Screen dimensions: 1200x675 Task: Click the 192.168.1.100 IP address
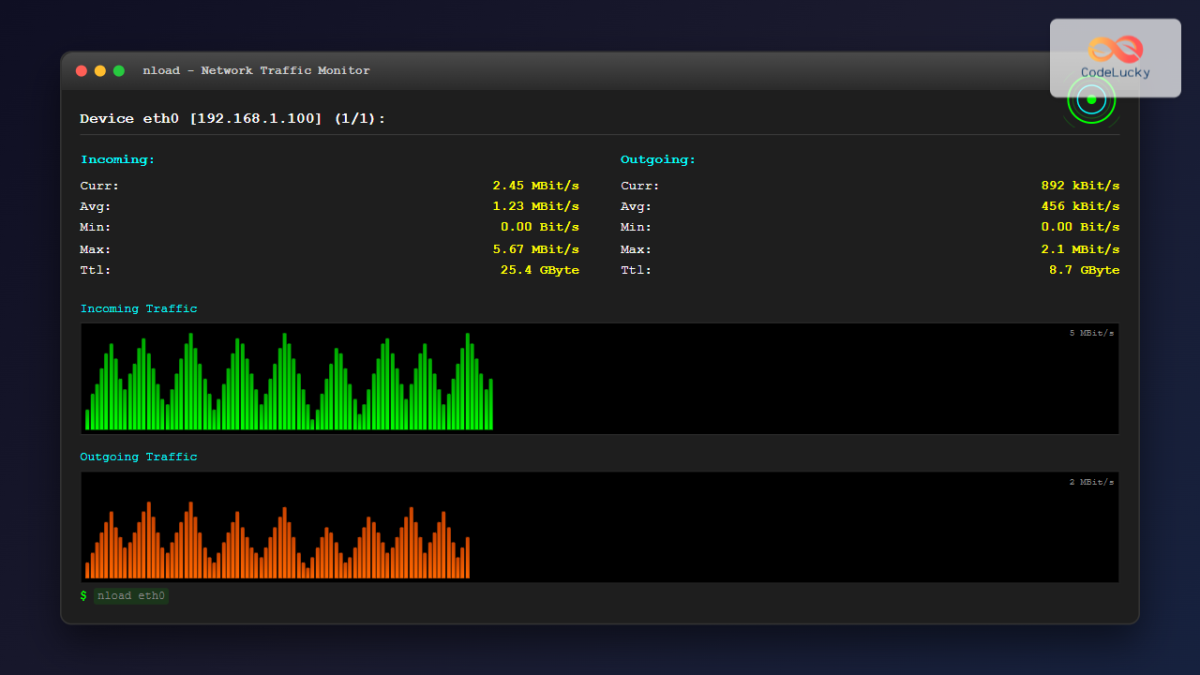point(254,118)
